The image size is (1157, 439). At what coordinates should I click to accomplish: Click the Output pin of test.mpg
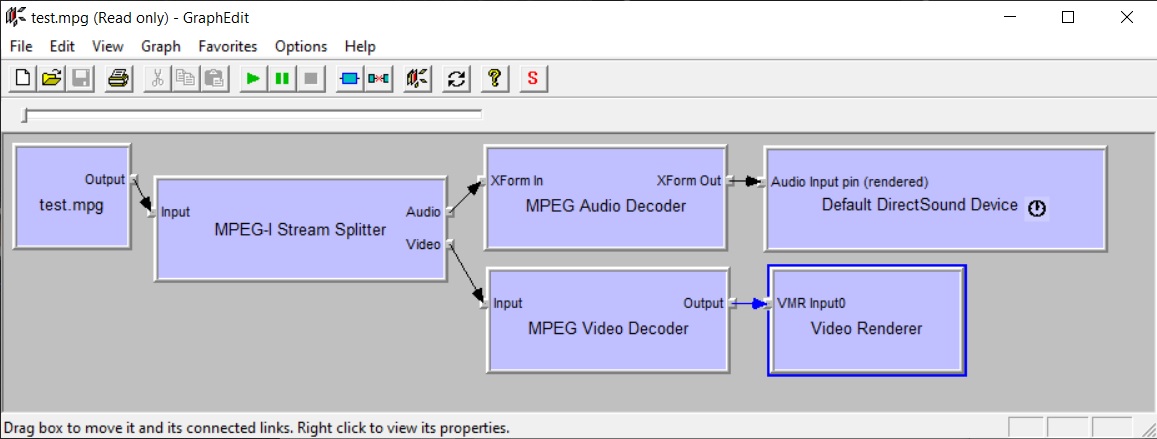tap(133, 179)
